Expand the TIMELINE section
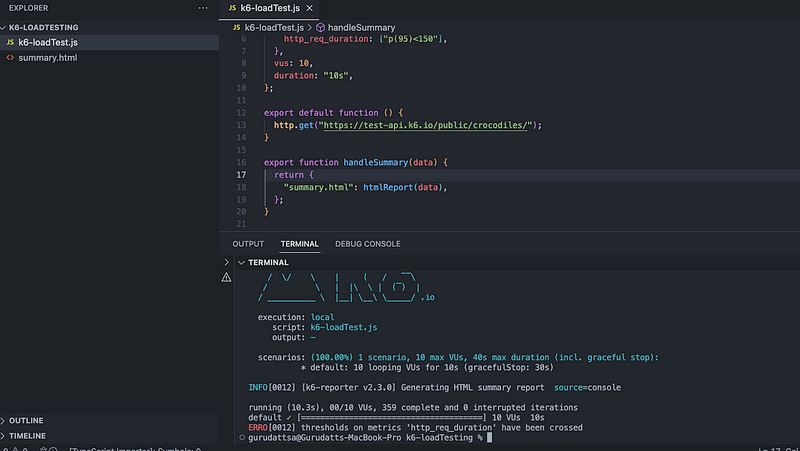The image size is (800, 451). [x=28, y=436]
